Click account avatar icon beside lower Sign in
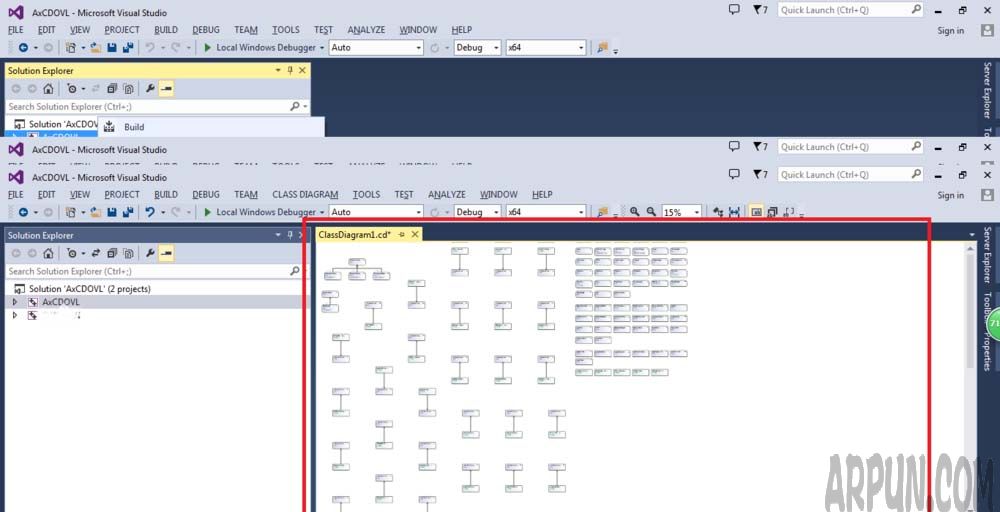This screenshot has width=1000, height=512. tap(987, 194)
